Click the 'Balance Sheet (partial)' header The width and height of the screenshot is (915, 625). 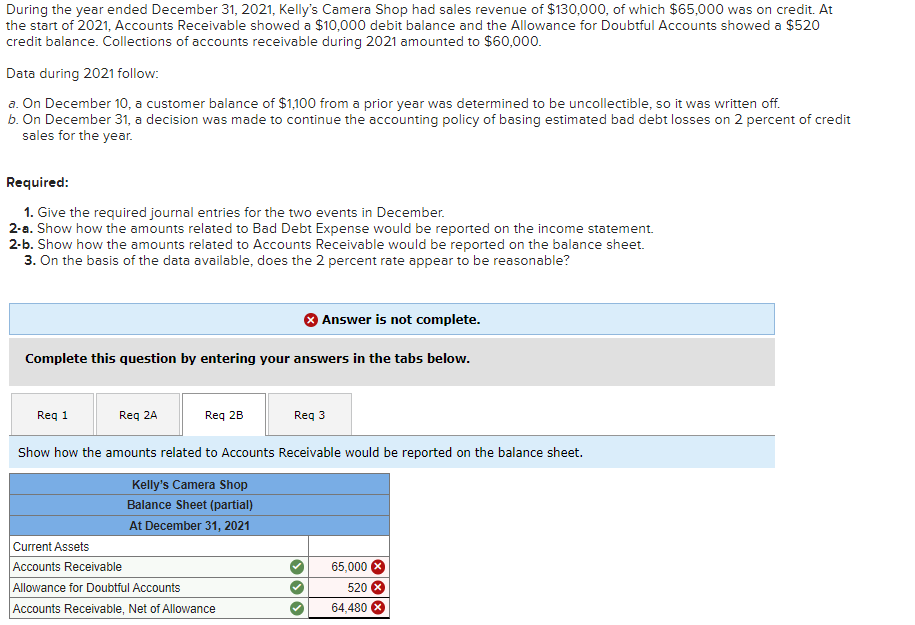click(199, 505)
